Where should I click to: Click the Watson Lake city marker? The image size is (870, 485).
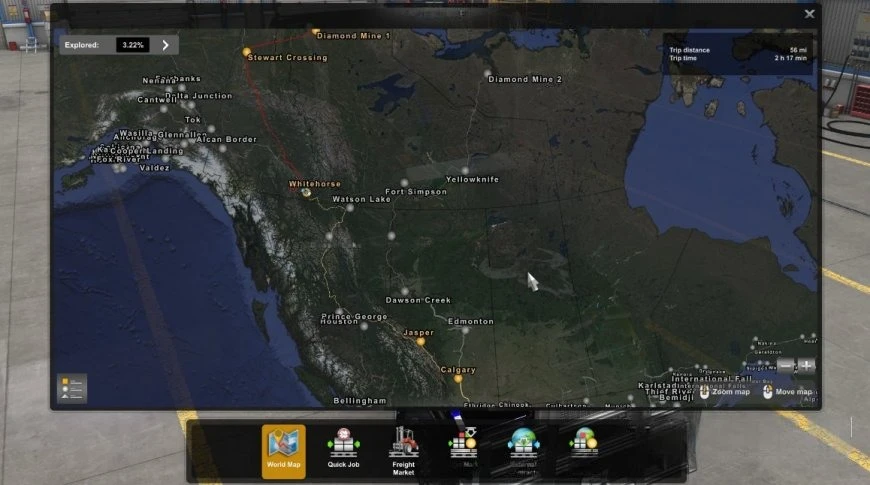[350, 208]
